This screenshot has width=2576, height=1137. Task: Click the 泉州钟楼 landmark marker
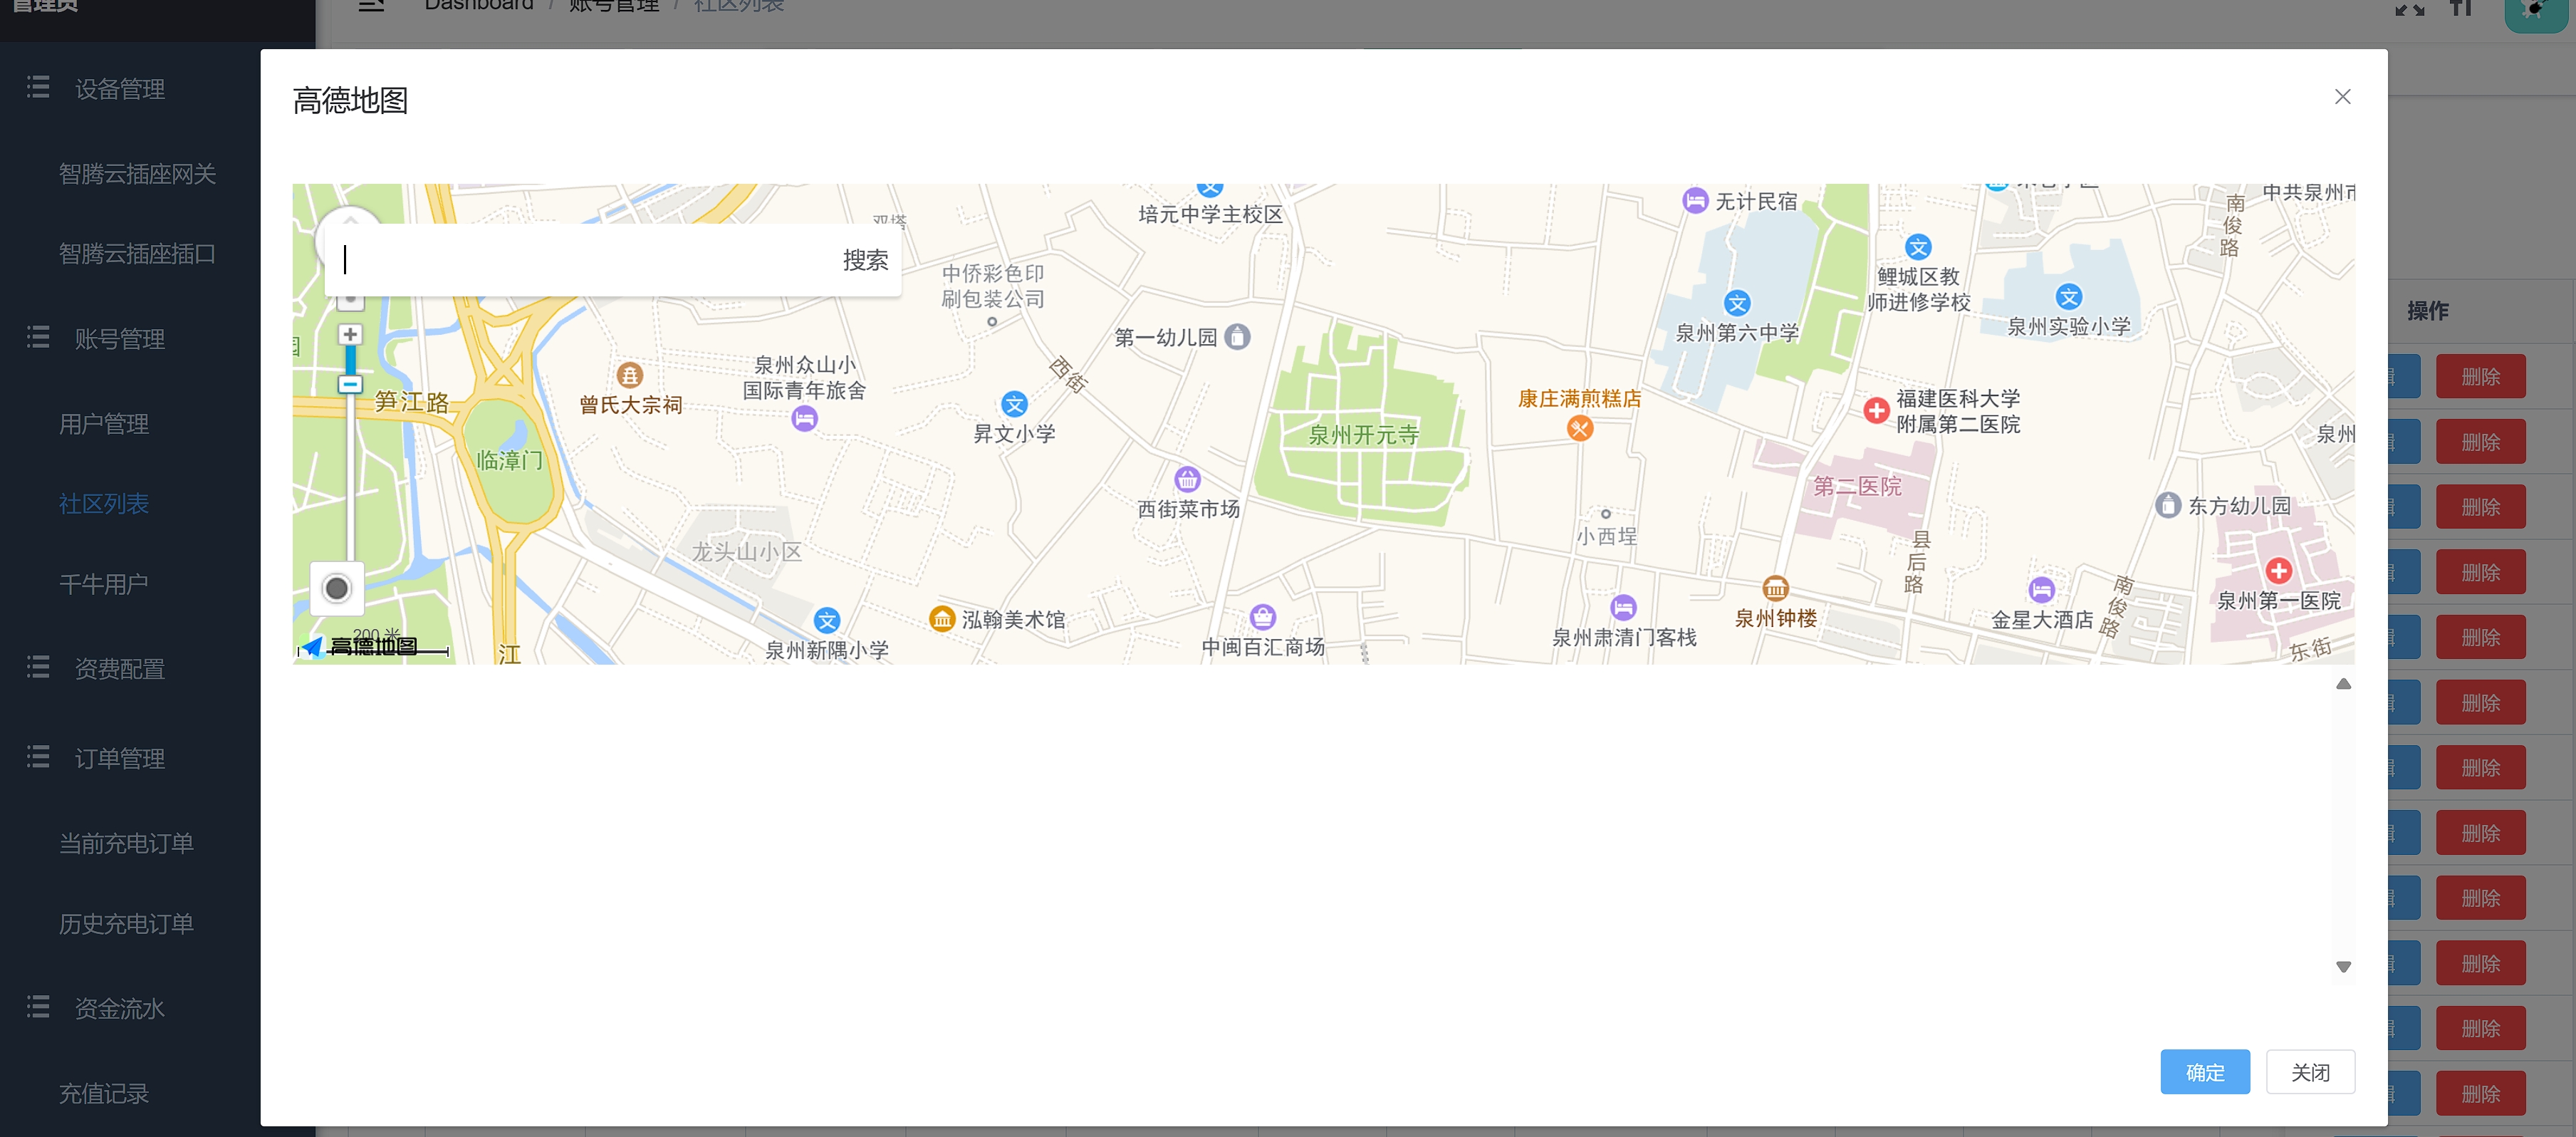click(1775, 588)
